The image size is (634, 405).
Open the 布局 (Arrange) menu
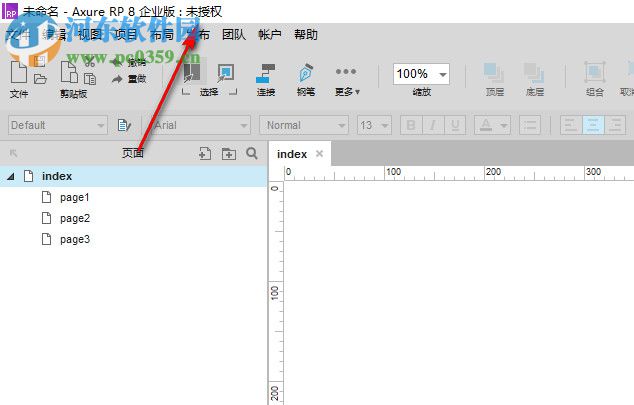pyautogui.click(x=162, y=35)
